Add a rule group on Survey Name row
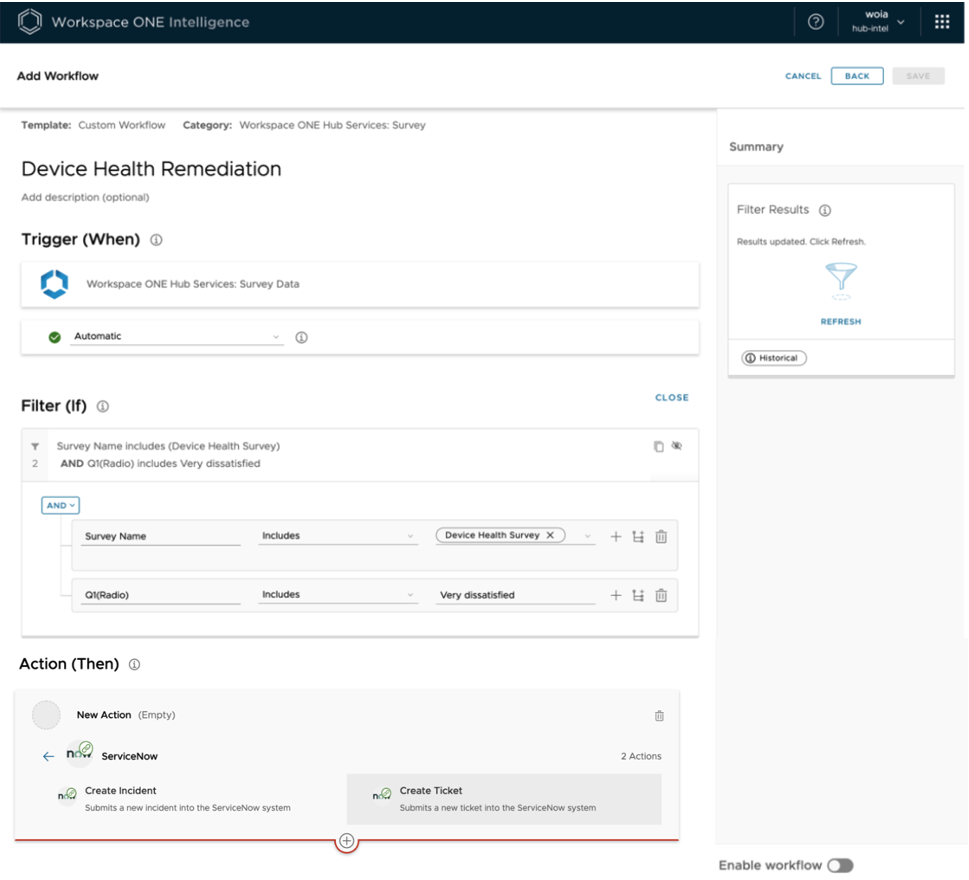 pyautogui.click(x=638, y=537)
